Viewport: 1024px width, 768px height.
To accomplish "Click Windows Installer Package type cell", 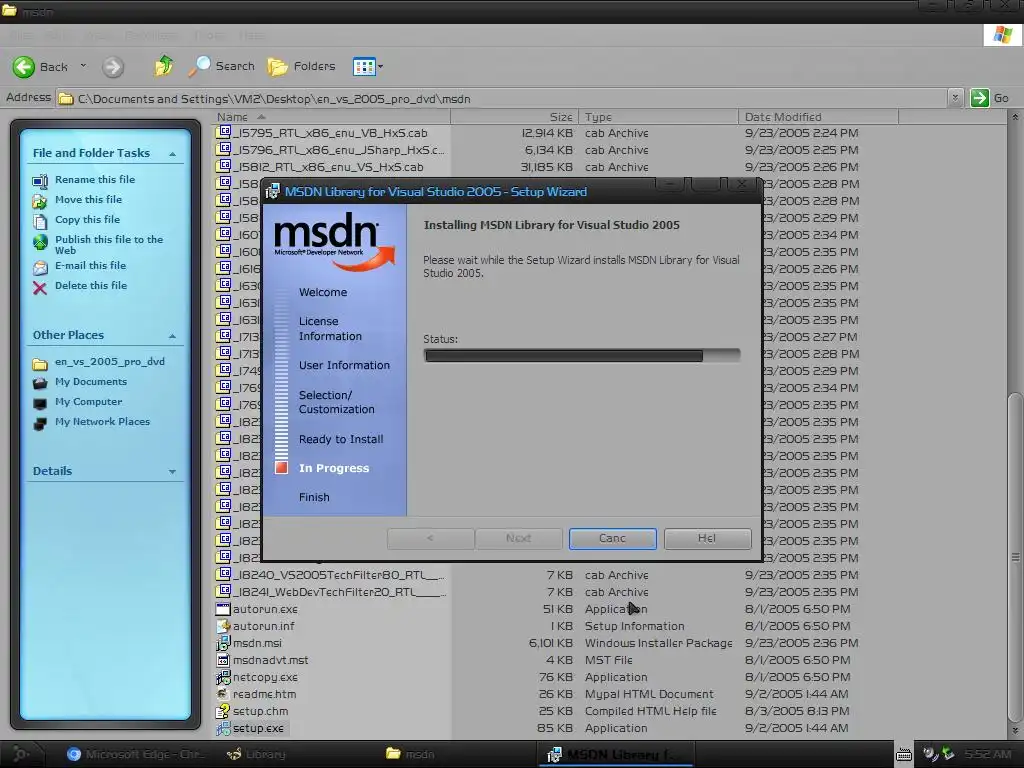I will pos(658,643).
